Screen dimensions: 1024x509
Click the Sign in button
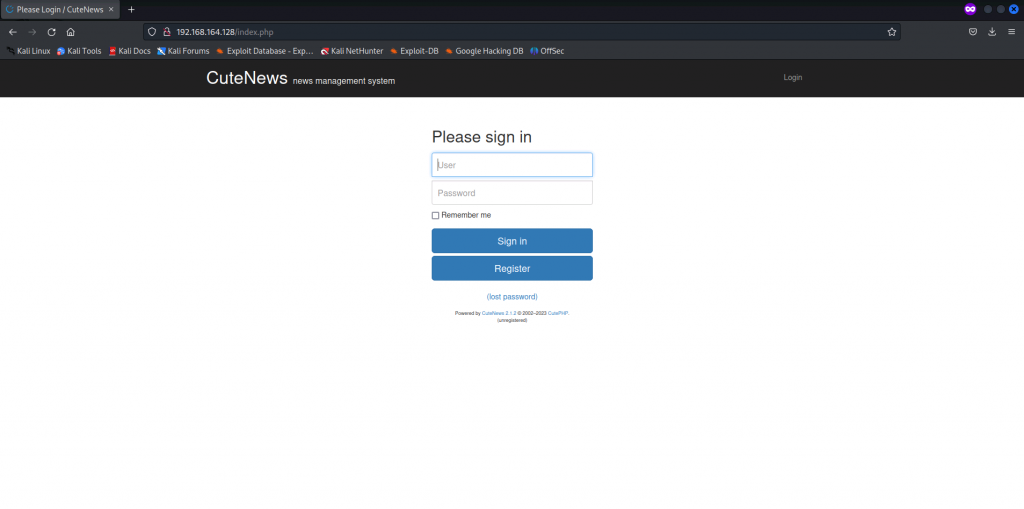(x=512, y=241)
